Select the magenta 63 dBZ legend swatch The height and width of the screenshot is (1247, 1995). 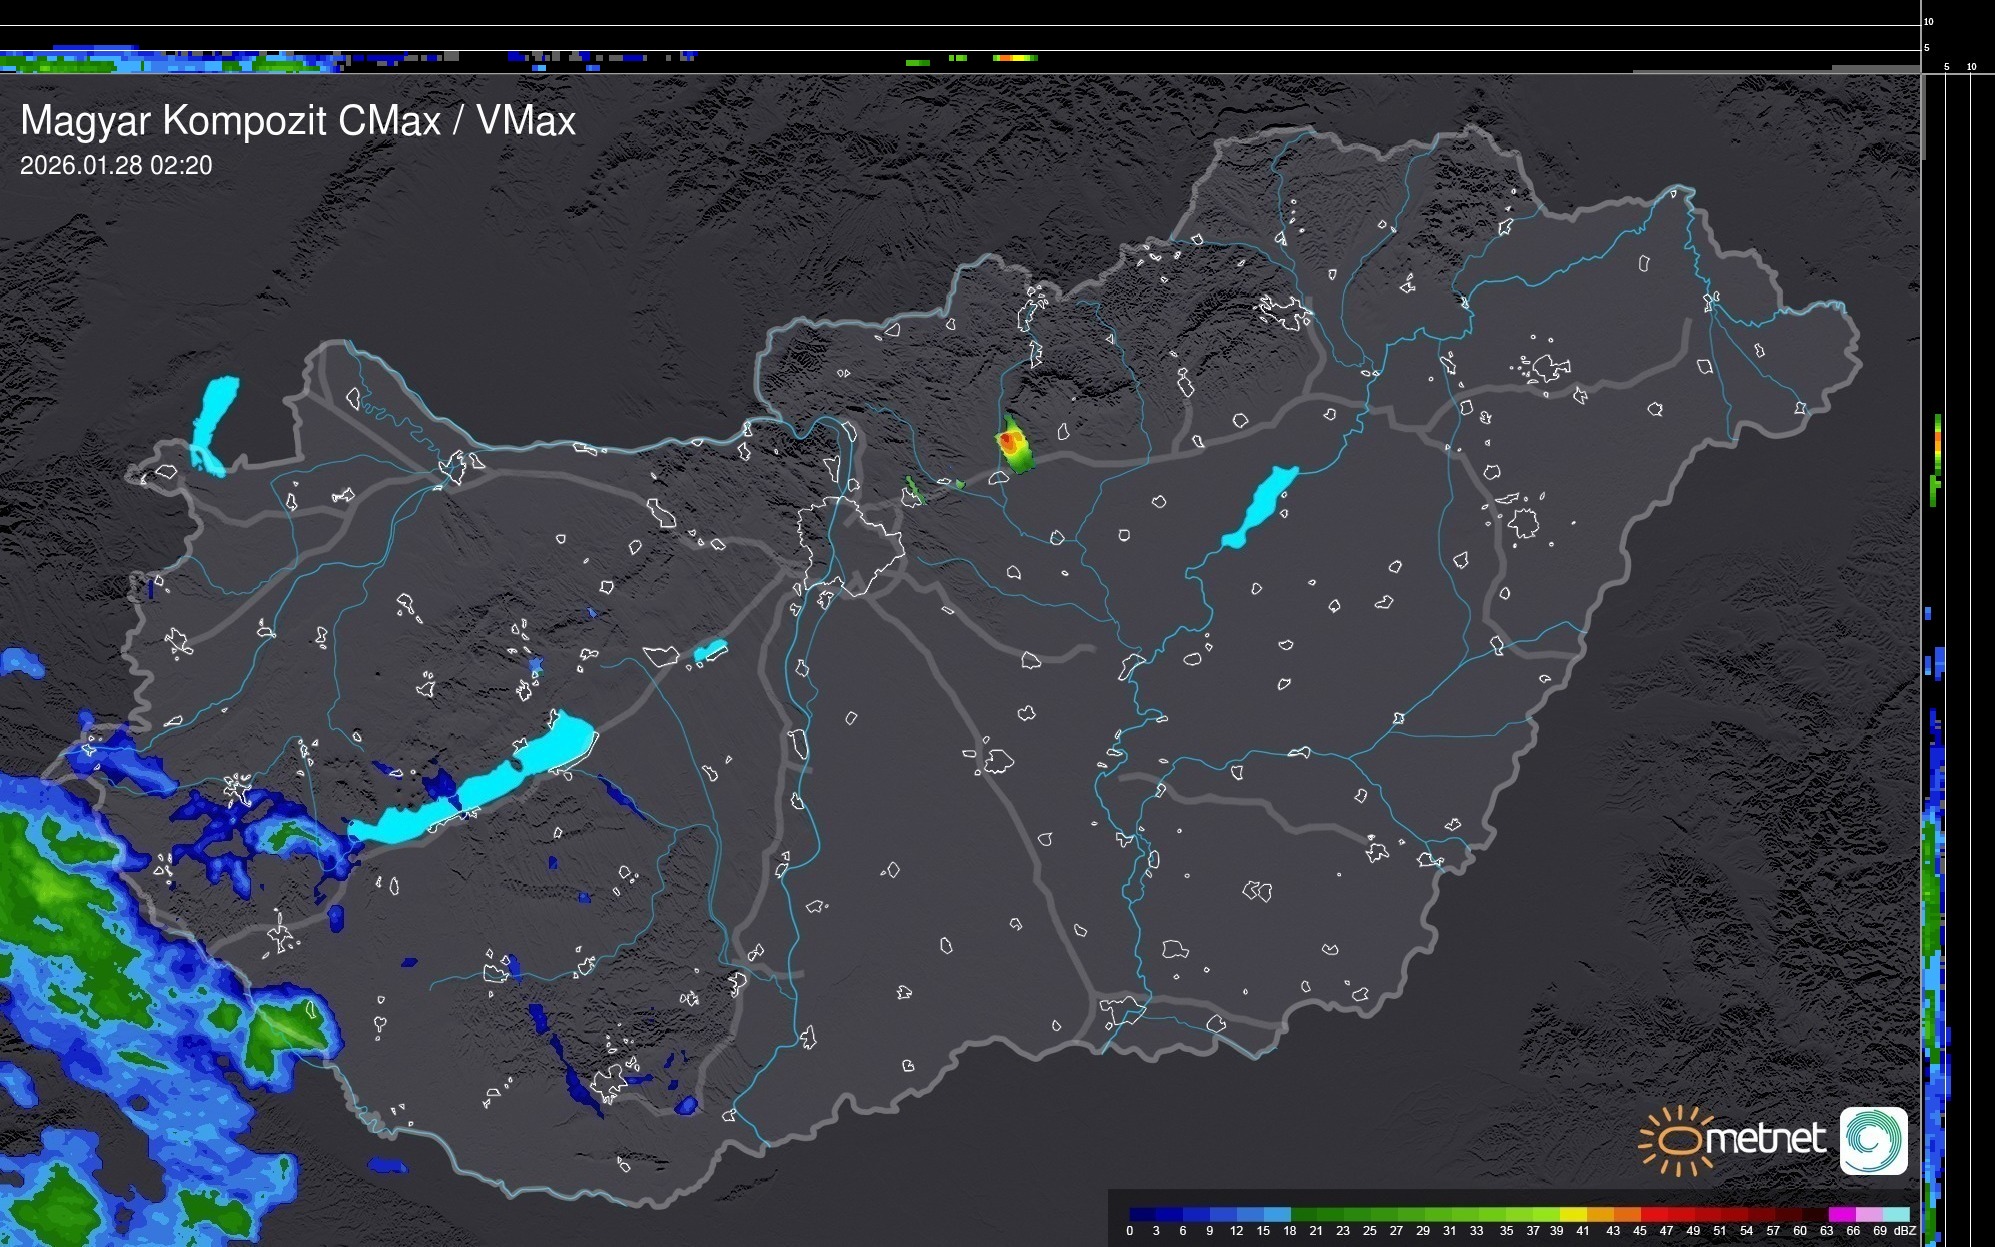1841,1214
